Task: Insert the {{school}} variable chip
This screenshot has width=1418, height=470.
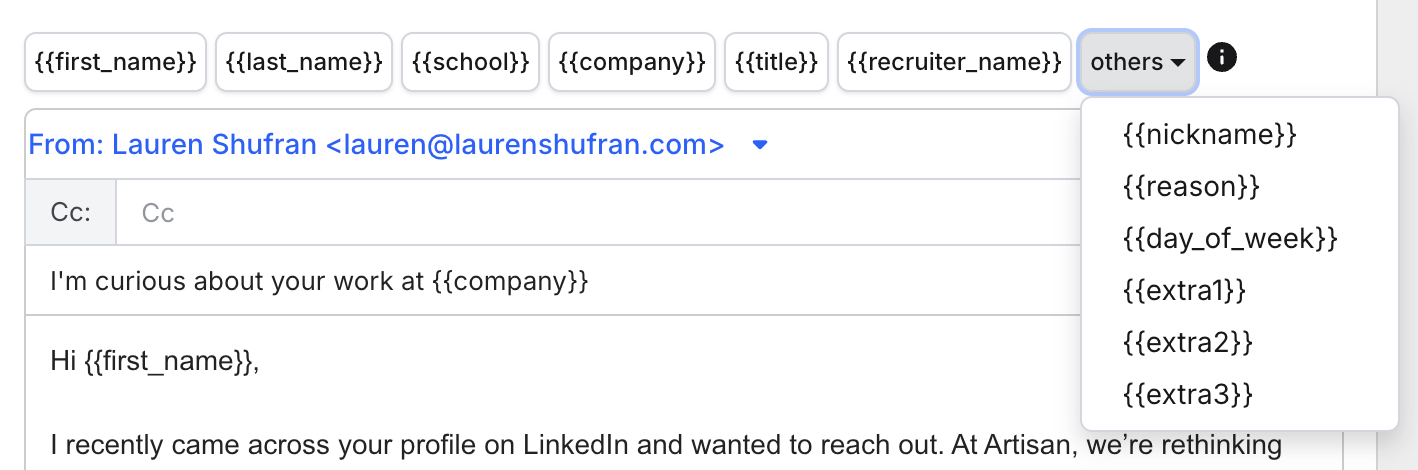Action: click(x=471, y=62)
